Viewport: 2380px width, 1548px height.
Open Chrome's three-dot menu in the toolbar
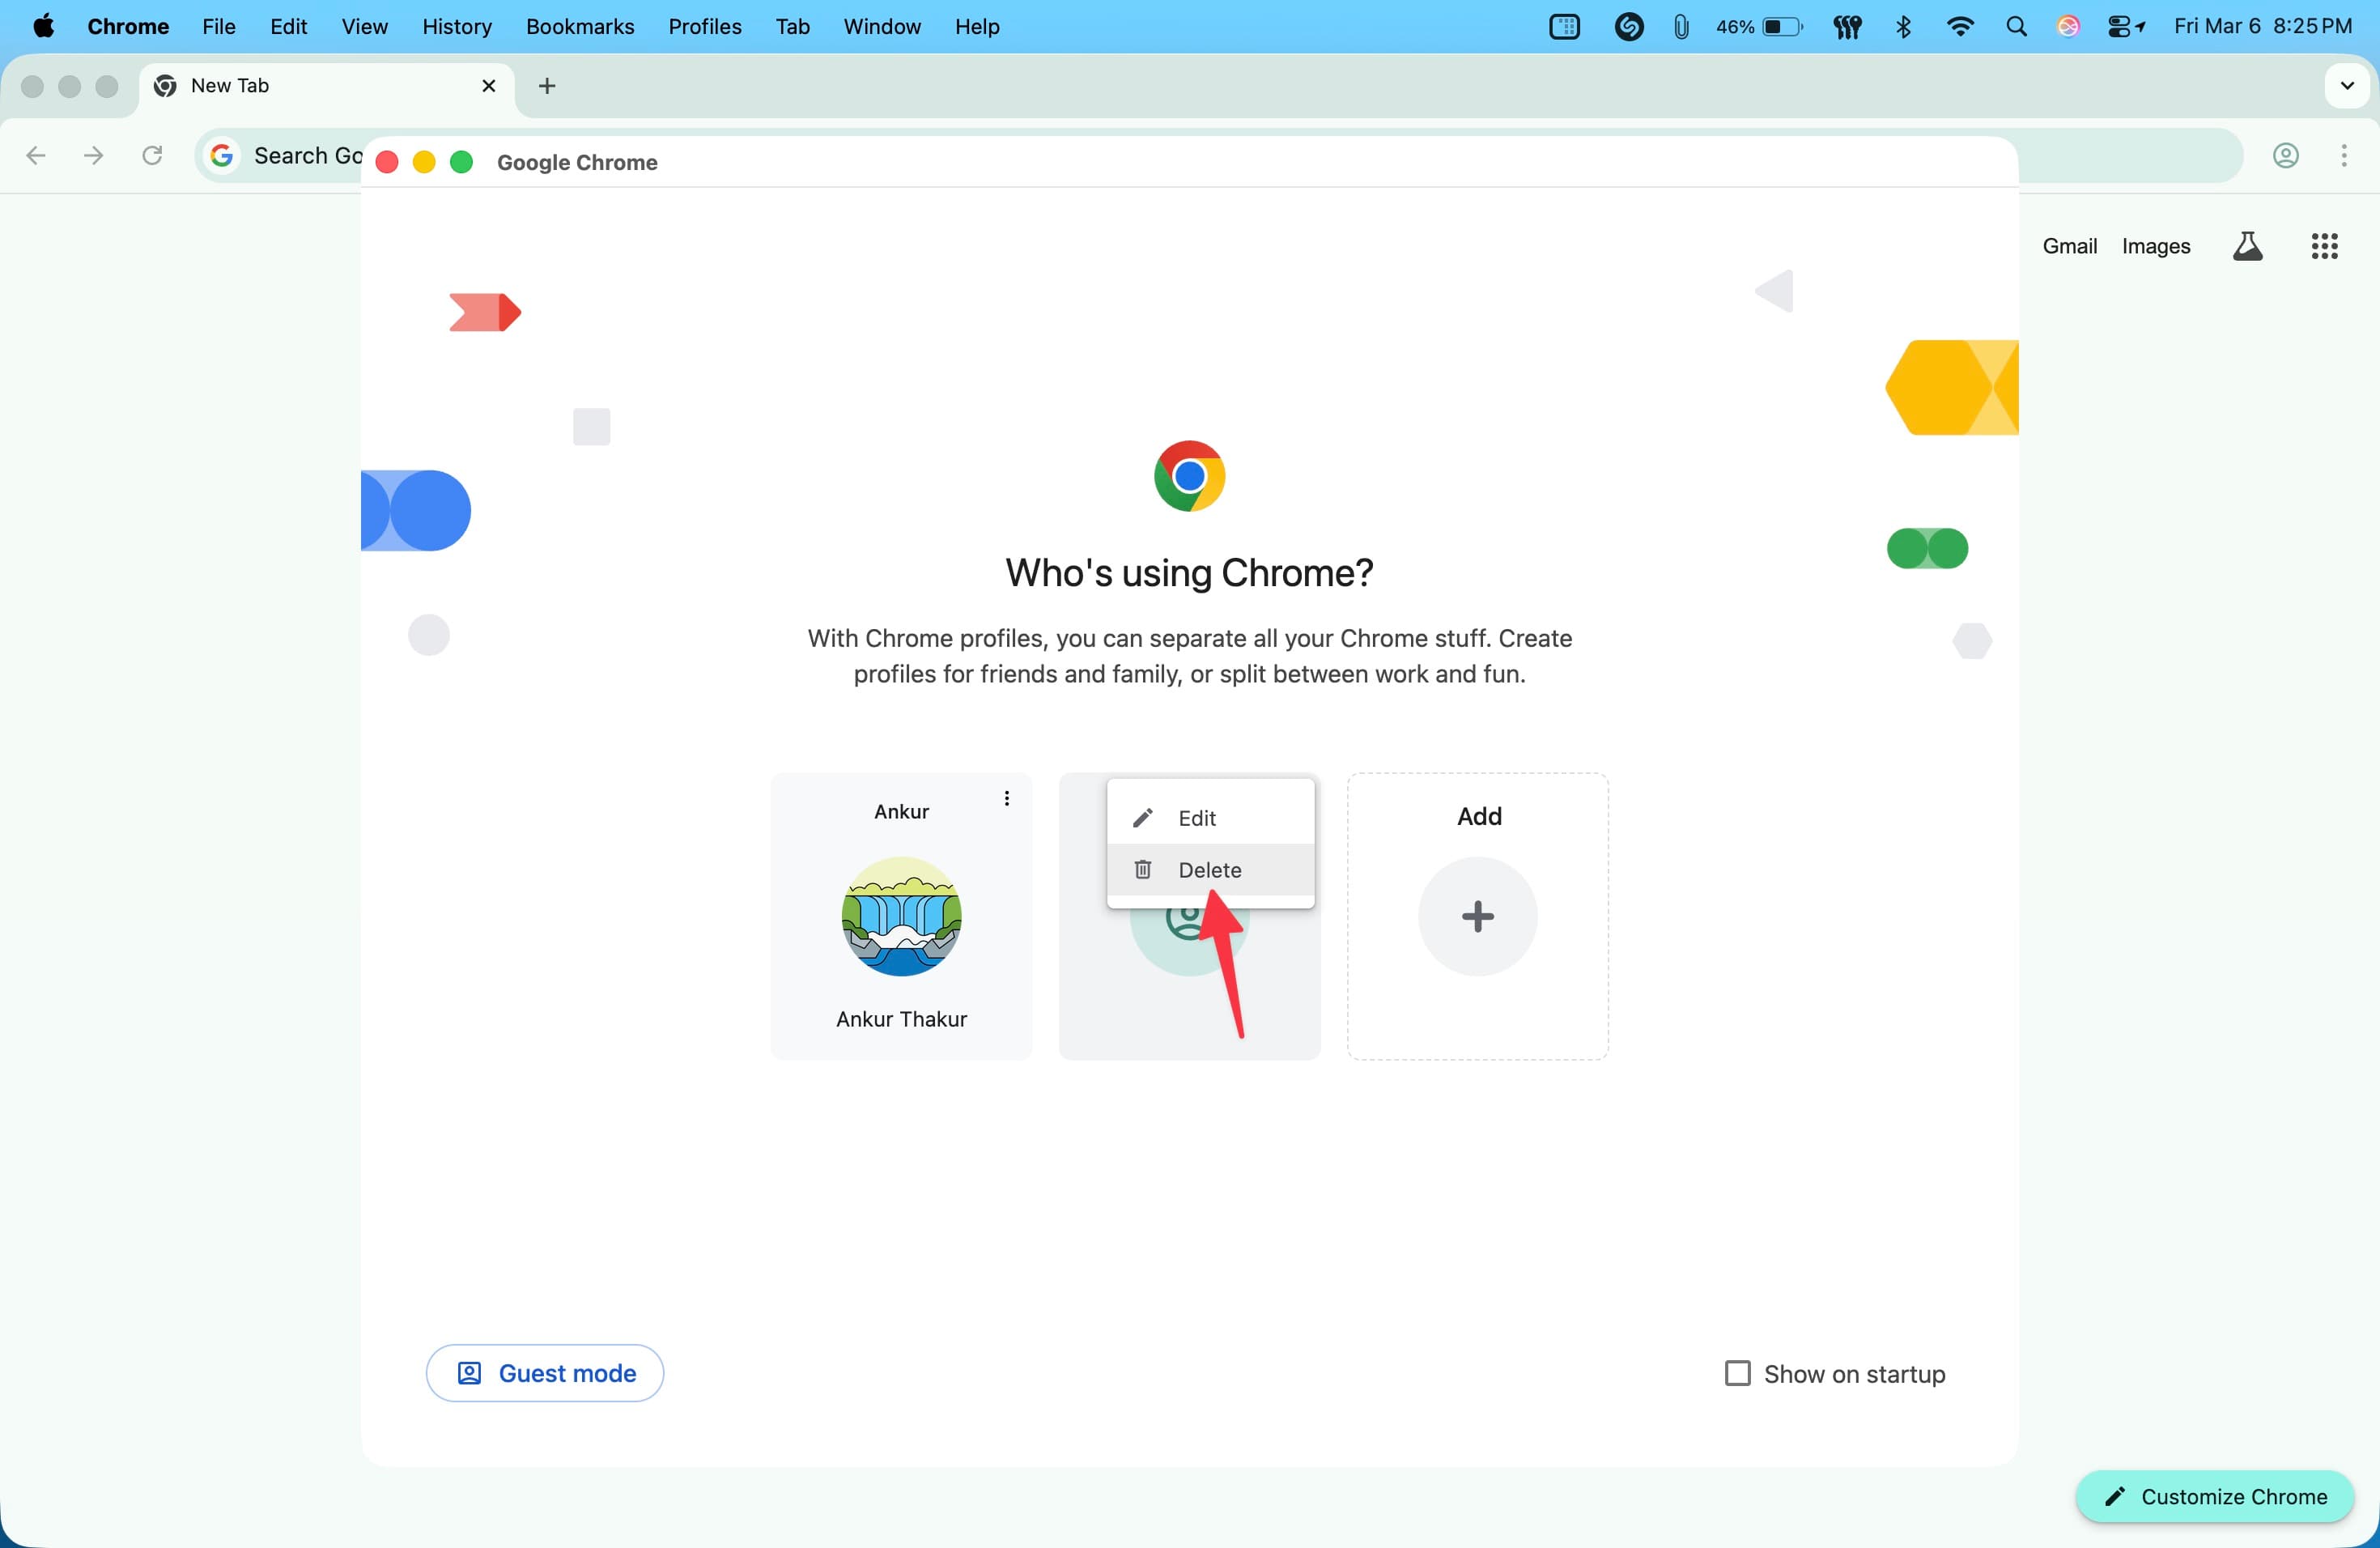pos(2343,156)
